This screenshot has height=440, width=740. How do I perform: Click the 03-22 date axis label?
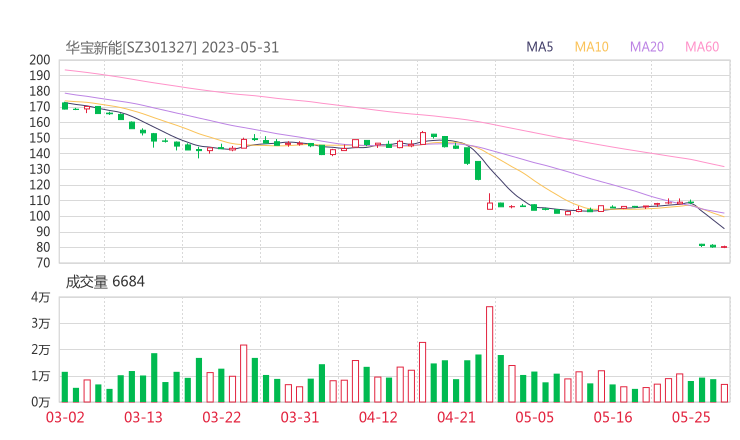pos(222,417)
